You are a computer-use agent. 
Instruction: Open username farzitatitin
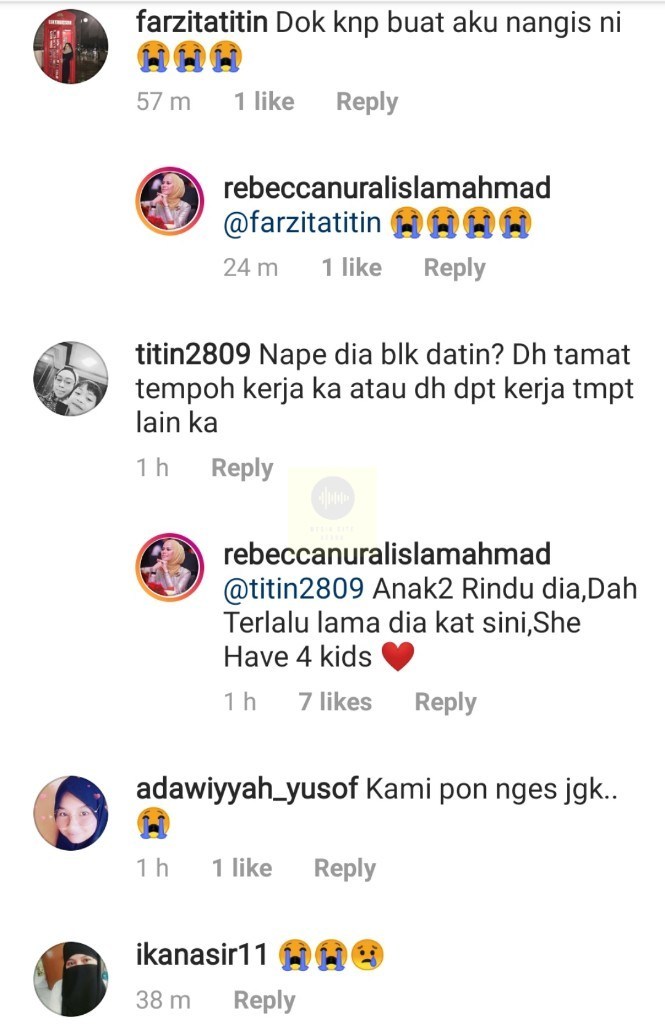click(202, 23)
